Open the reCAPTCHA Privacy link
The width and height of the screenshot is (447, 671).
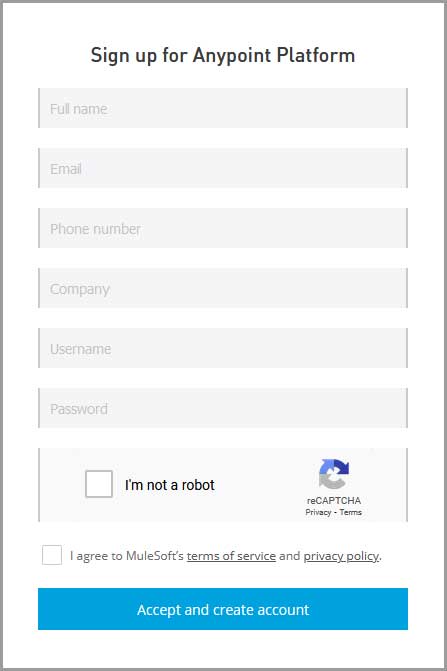pos(318,512)
